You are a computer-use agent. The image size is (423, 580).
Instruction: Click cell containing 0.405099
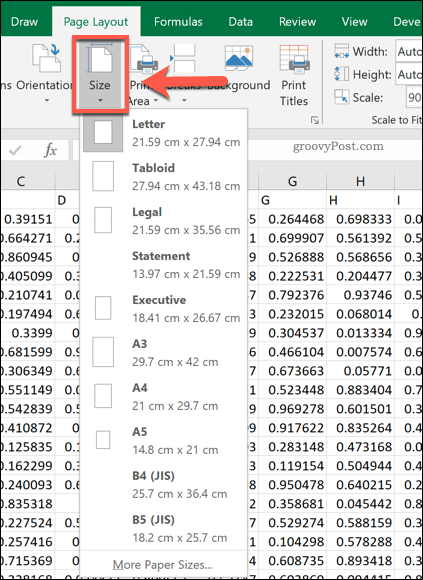[x=27, y=276]
